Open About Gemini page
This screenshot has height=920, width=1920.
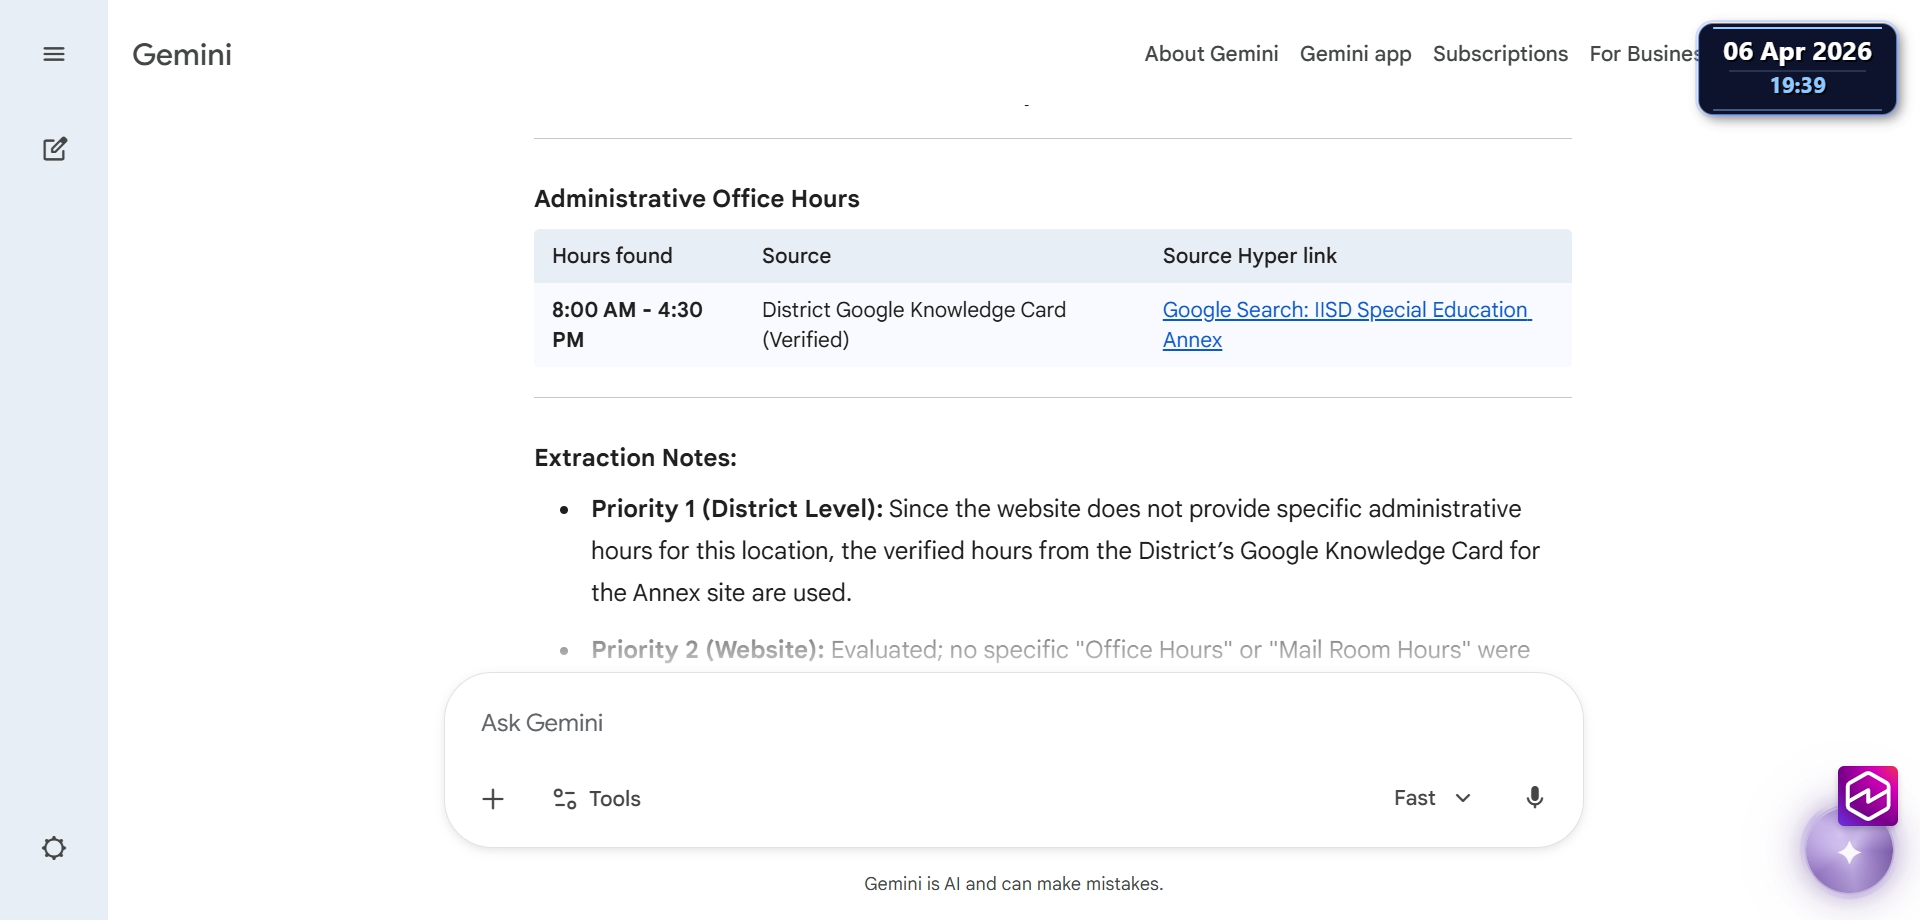1211,54
